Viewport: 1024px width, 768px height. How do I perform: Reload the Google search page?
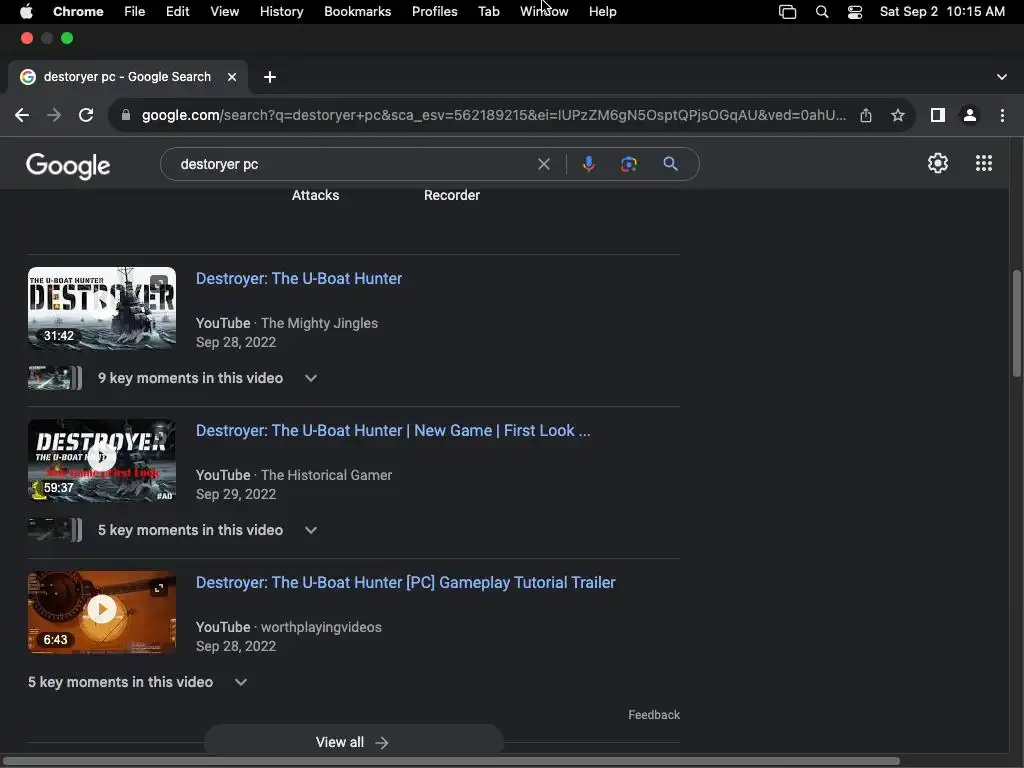tap(86, 116)
